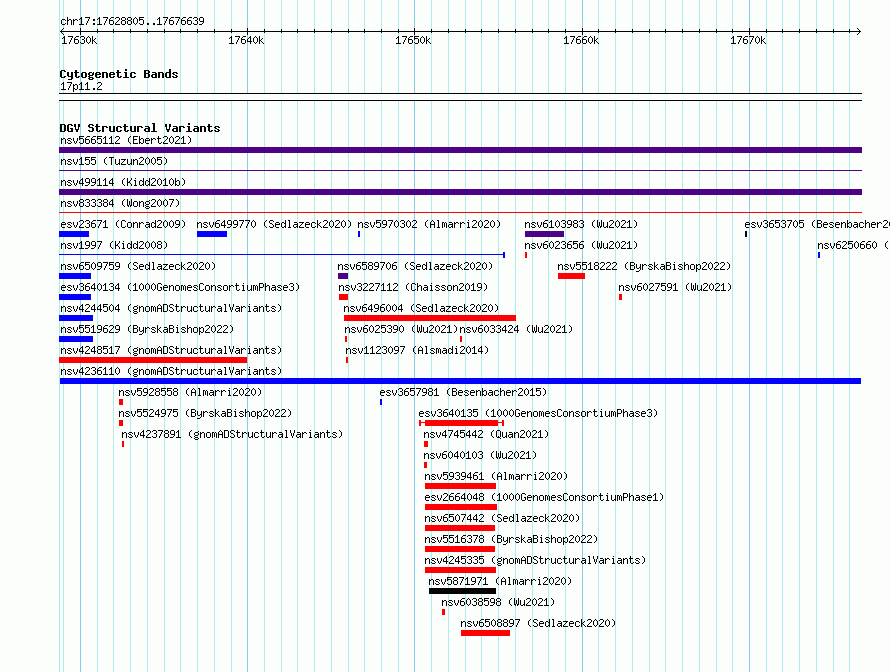Click the 17p11.2 cytogenetic band label
This screenshot has width=890, height=672.
click(x=81, y=86)
